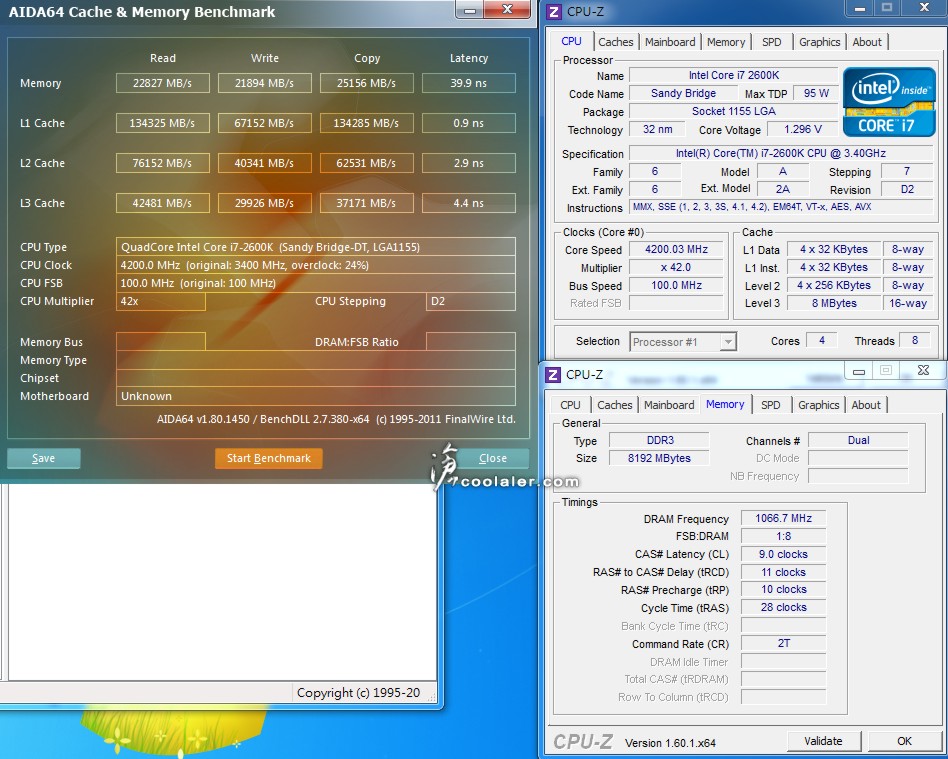Image resolution: width=948 pixels, height=759 pixels.
Task: Show Graphics tab in lower CPU-Z window
Action: [x=818, y=405]
